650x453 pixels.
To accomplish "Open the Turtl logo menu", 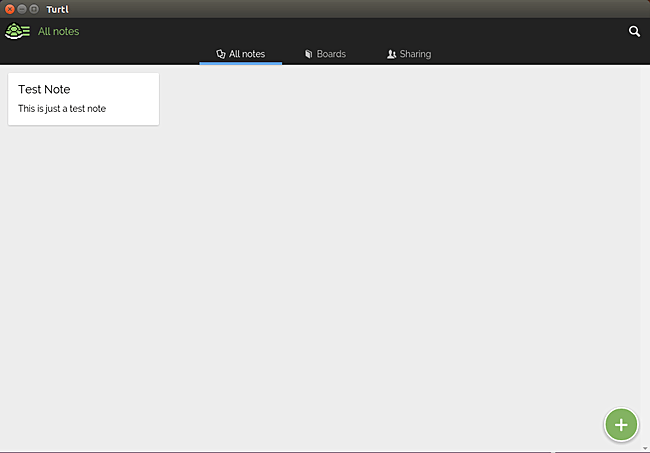I will pos(17,31).
